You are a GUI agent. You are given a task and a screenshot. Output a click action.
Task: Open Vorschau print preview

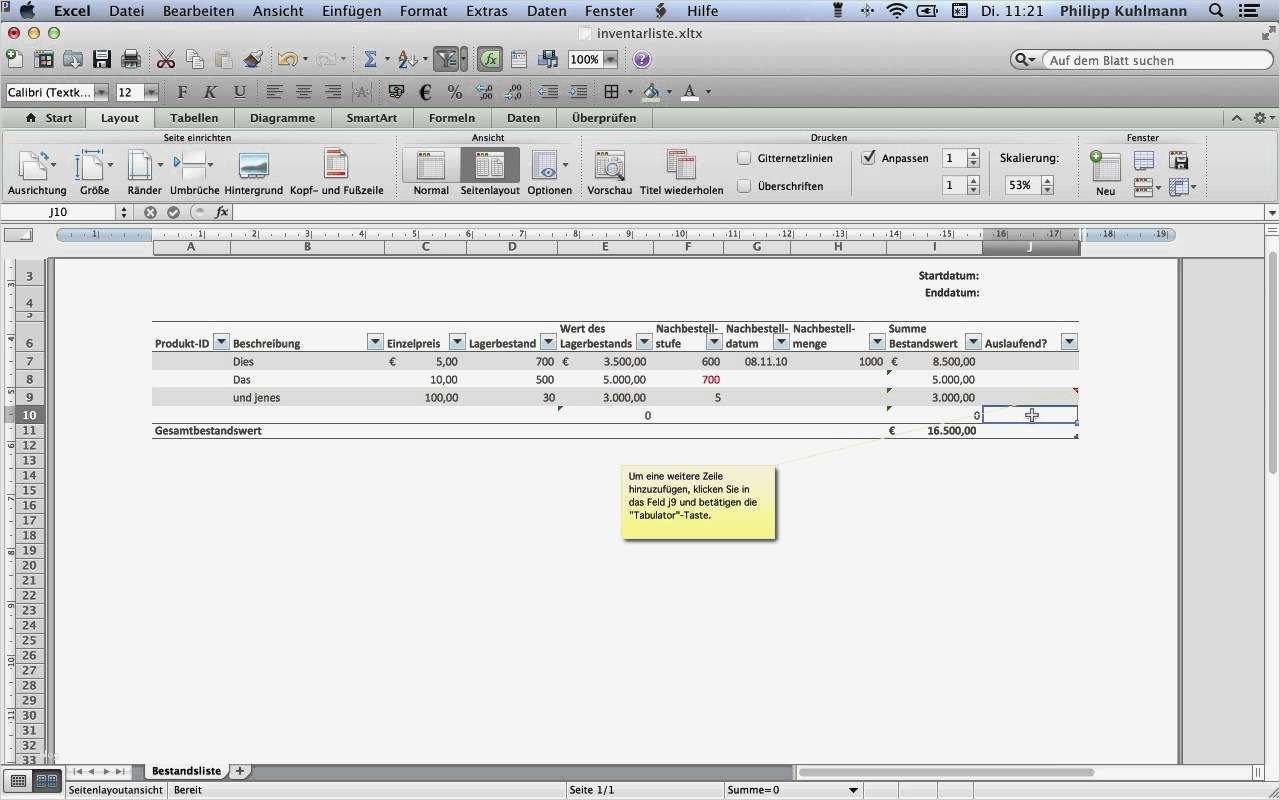(x=609, y=172)
